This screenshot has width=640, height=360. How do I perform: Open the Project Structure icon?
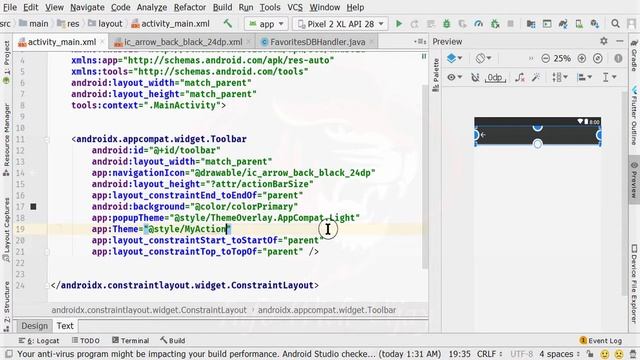[x=531, y=24]
